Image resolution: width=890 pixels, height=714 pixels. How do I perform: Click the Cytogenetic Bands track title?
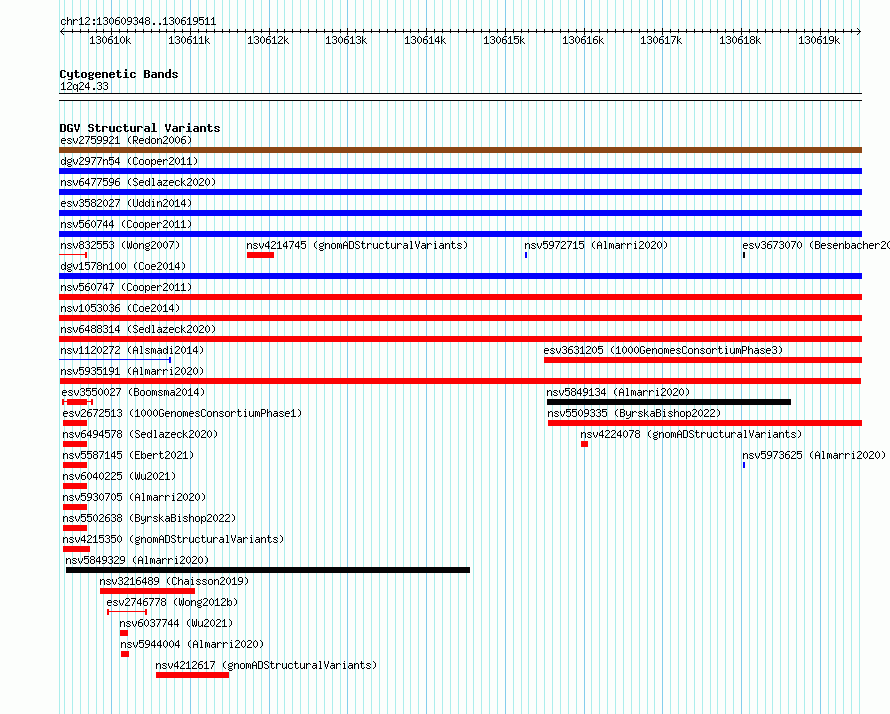119,74
